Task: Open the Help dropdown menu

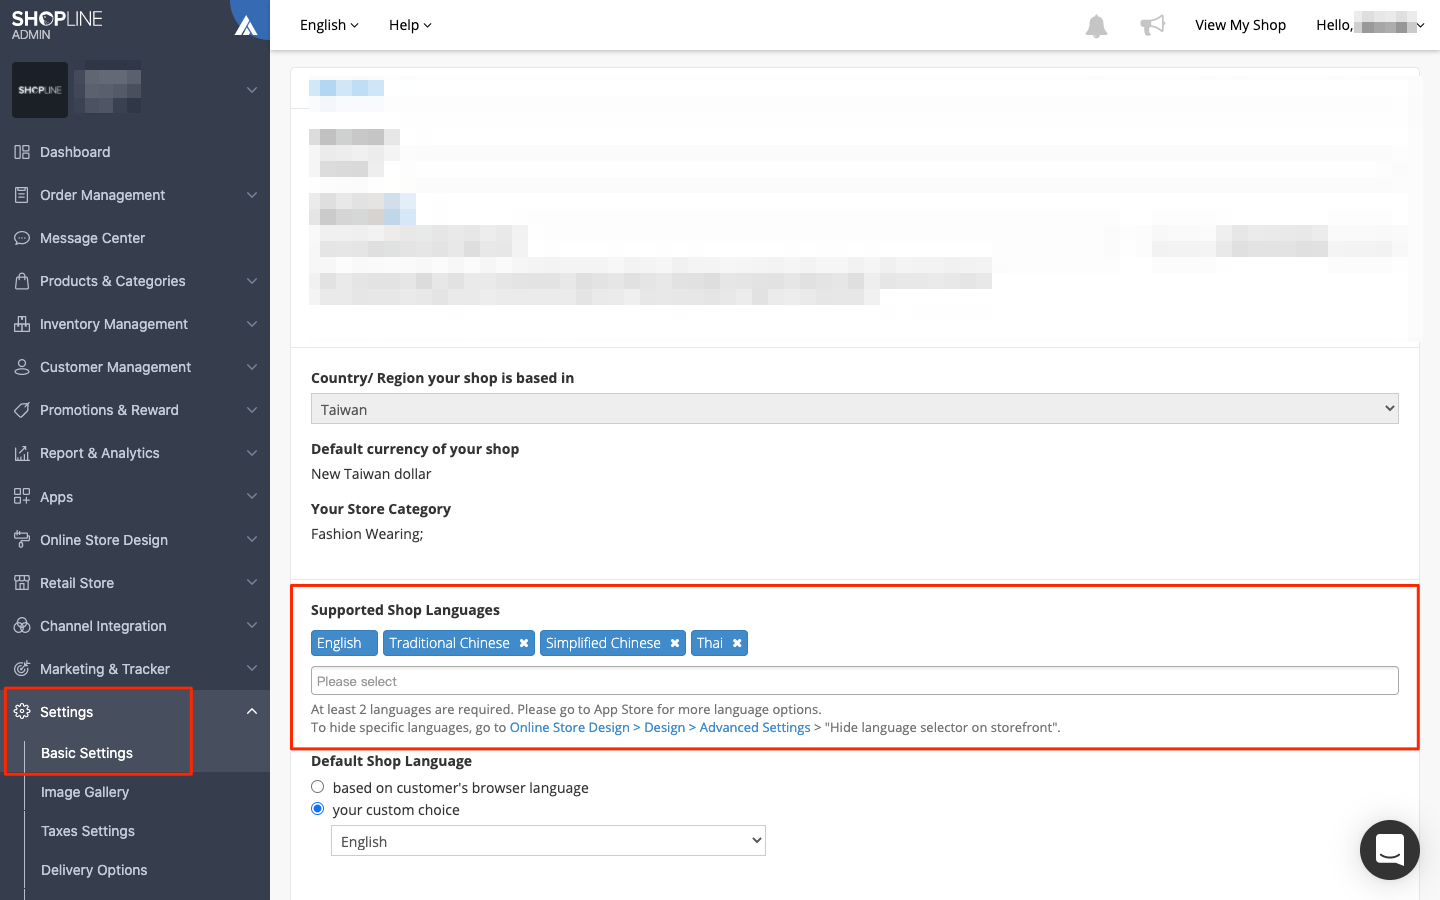Action: pyautogui.click(x=410, y=25)
